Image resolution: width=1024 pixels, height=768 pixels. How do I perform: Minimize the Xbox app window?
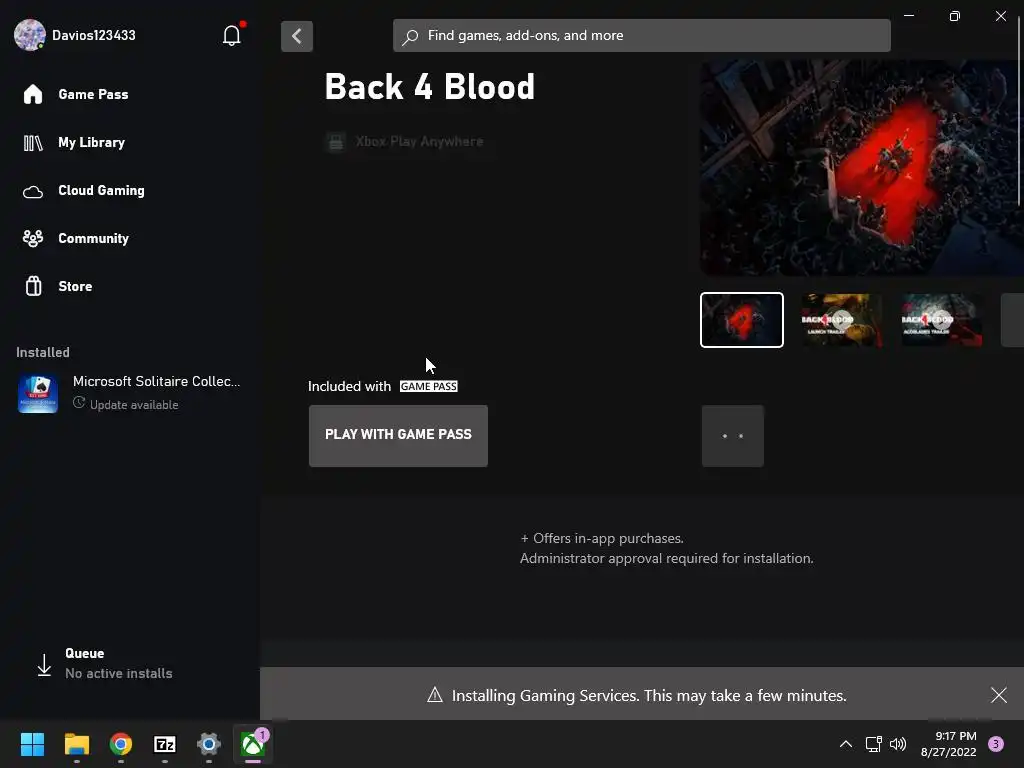pos(909,16)
